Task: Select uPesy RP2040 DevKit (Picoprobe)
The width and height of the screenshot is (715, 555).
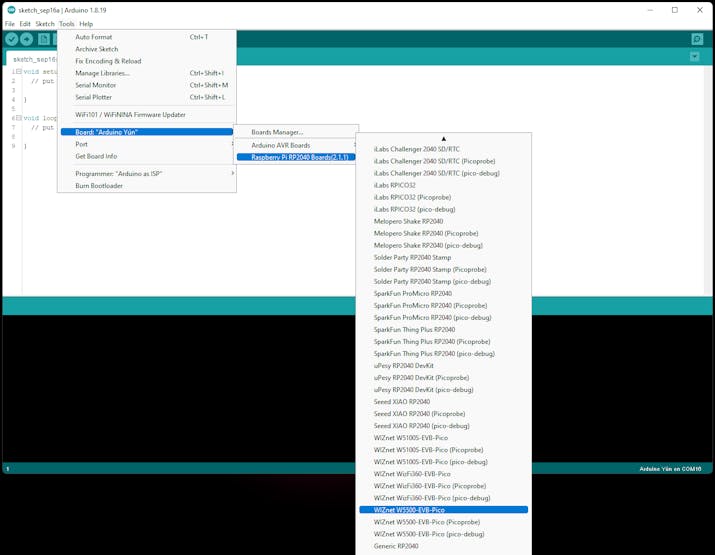Action: pos(443,378)
